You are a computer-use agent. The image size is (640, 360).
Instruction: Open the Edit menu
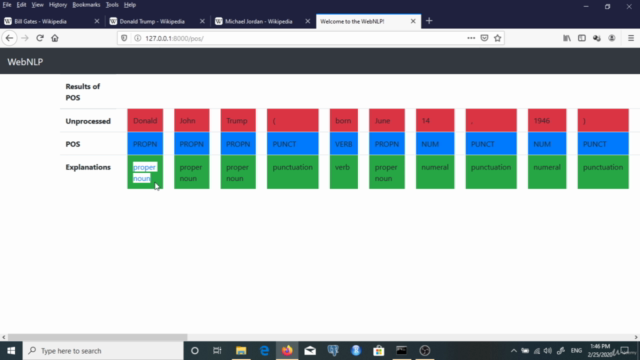coord(21,5)
